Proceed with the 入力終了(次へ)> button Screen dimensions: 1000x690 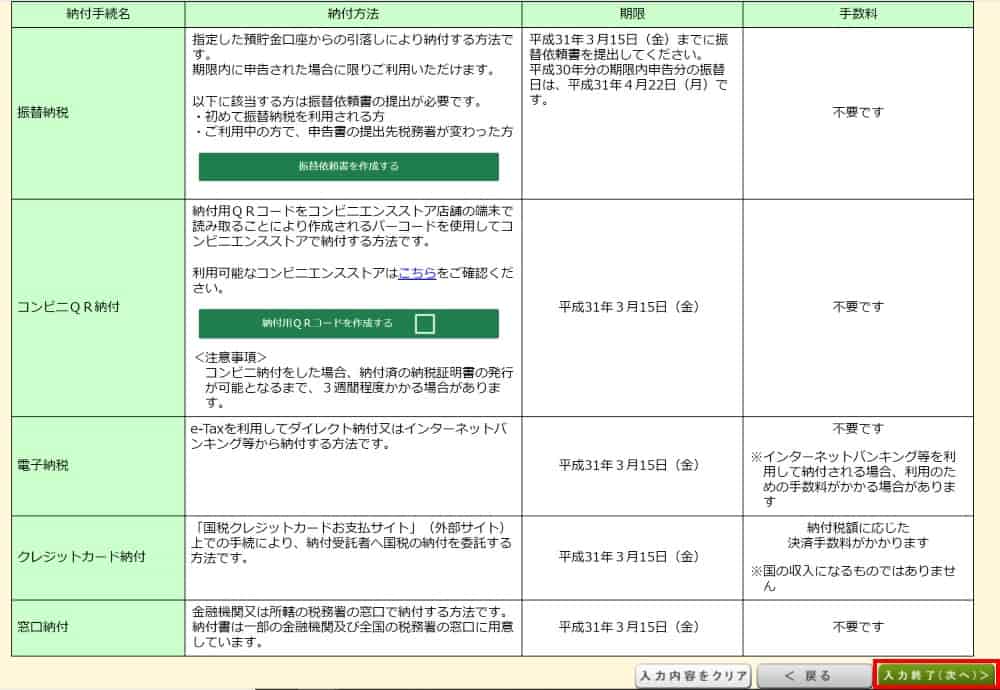pyautogui.click(x=936, y=676)
